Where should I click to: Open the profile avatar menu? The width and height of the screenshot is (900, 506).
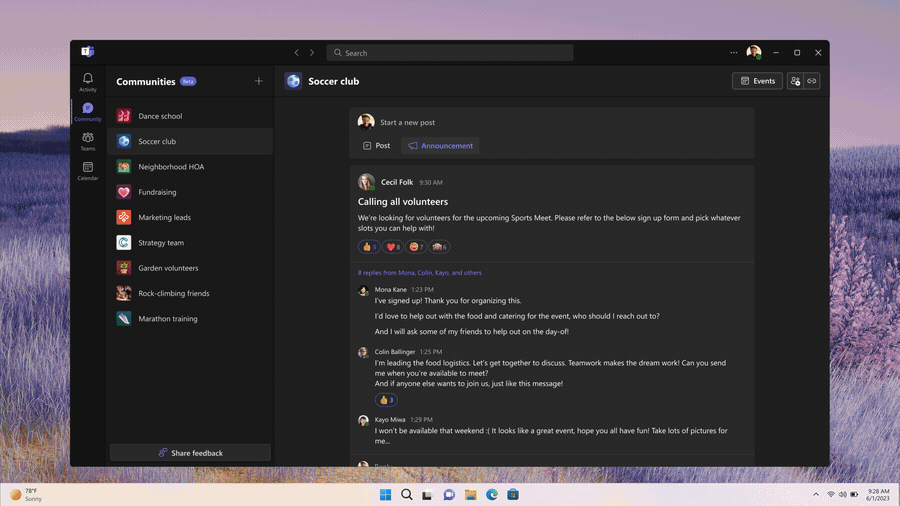tap(754, 53)
